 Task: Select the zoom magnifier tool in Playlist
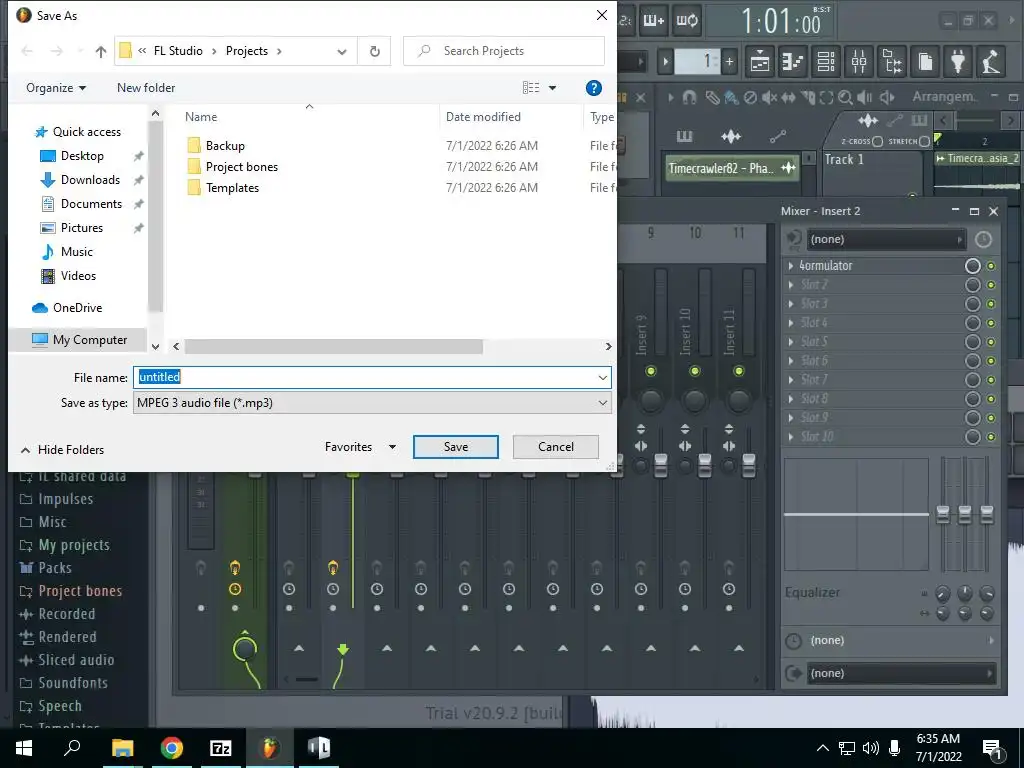coord(845,97)
